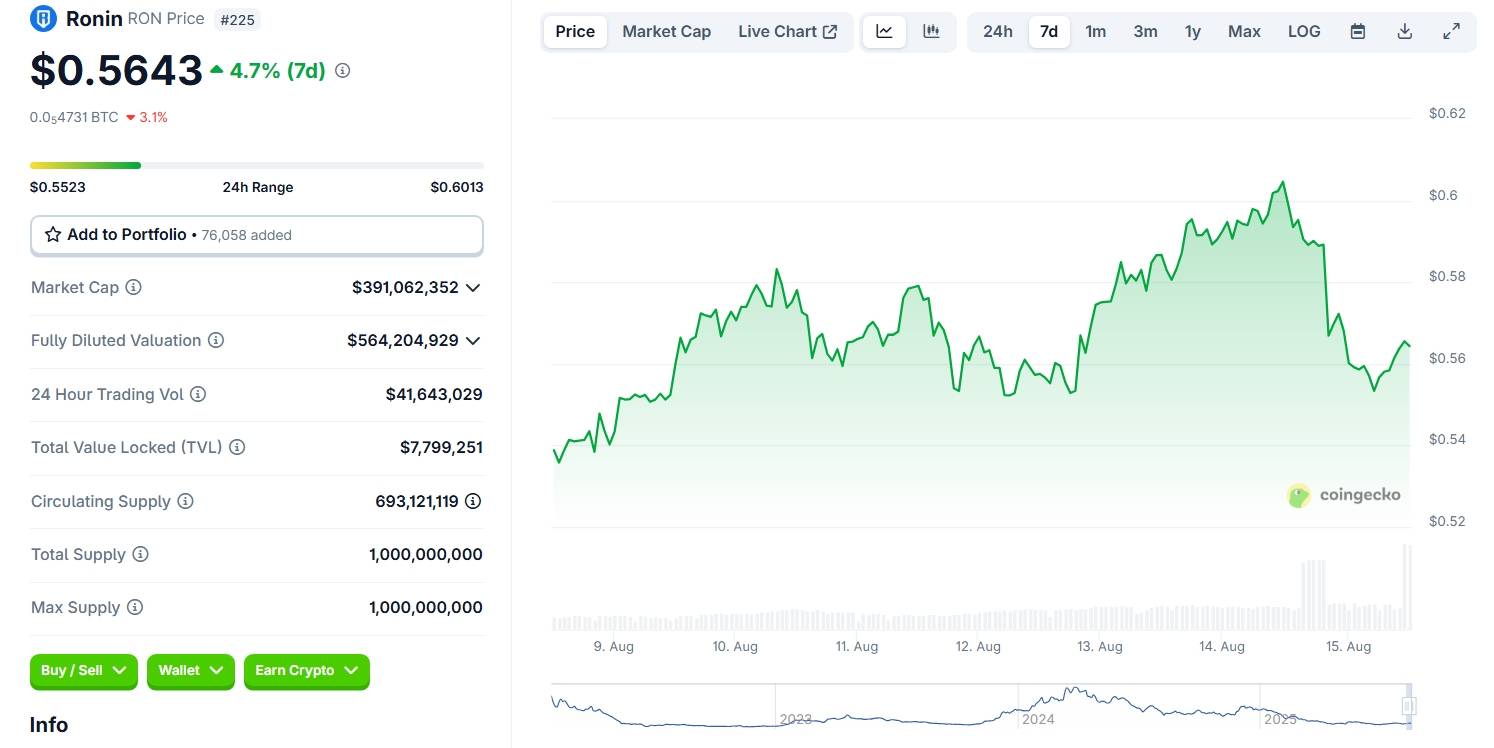Set chart range to Max
Viewport: 1494px width, 748px height.
point(1244,31)
